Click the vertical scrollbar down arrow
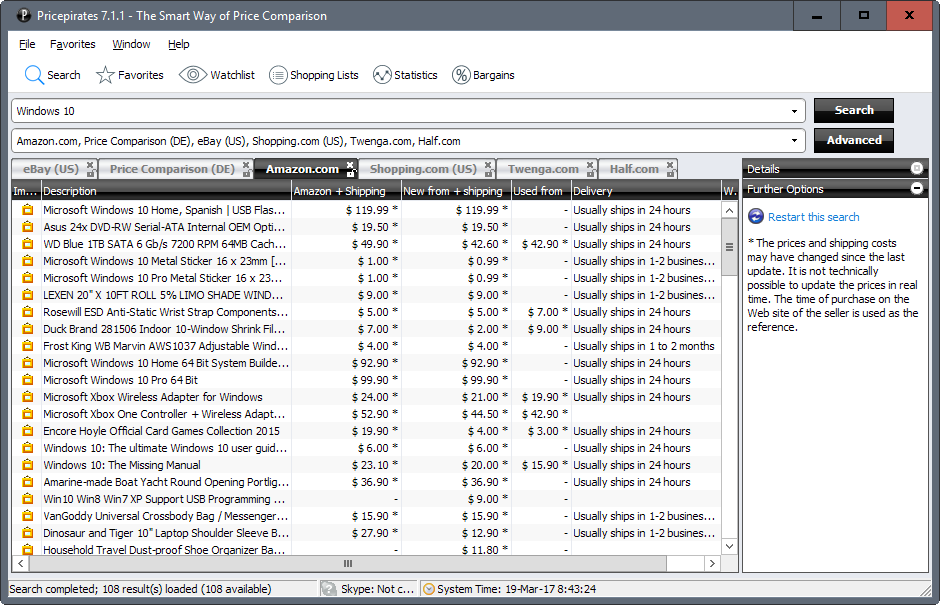The width and height of the screenshot is (940, 605). click(729, 546)
